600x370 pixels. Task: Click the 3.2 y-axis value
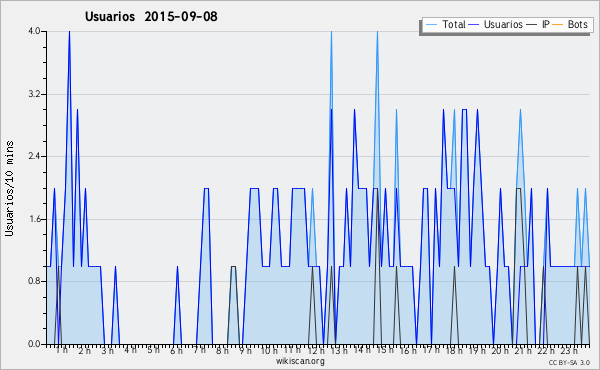[34, 94]
